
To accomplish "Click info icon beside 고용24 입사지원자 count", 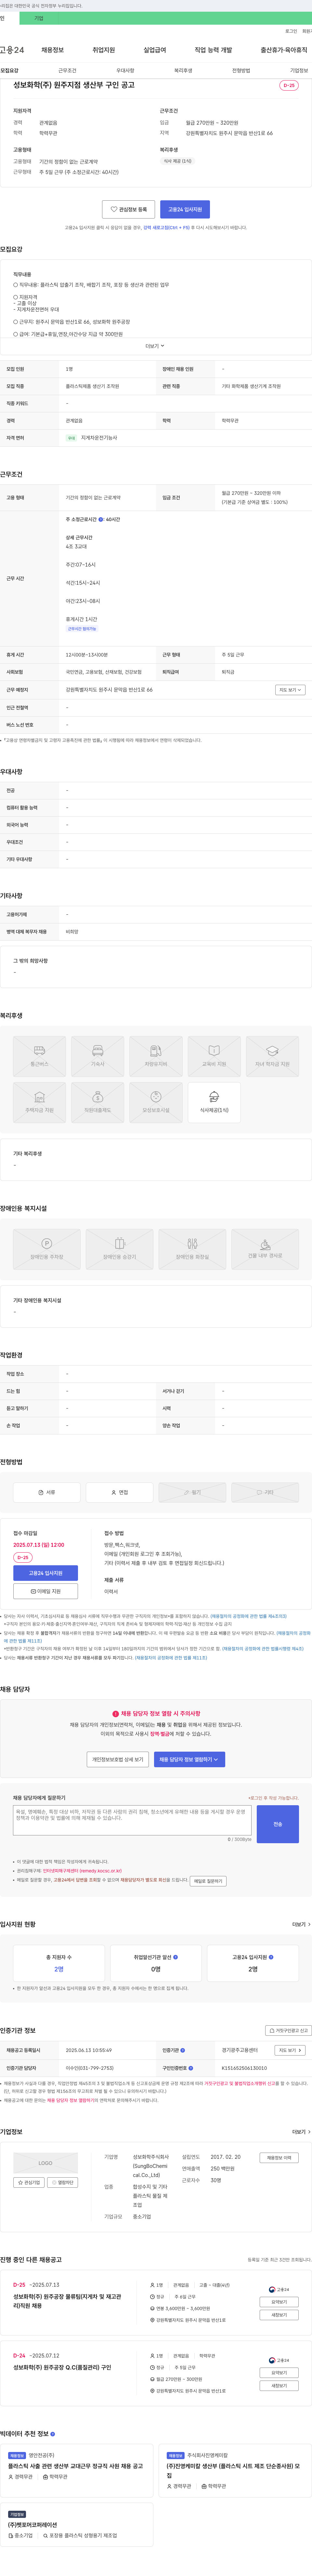I will [271, 1957].
